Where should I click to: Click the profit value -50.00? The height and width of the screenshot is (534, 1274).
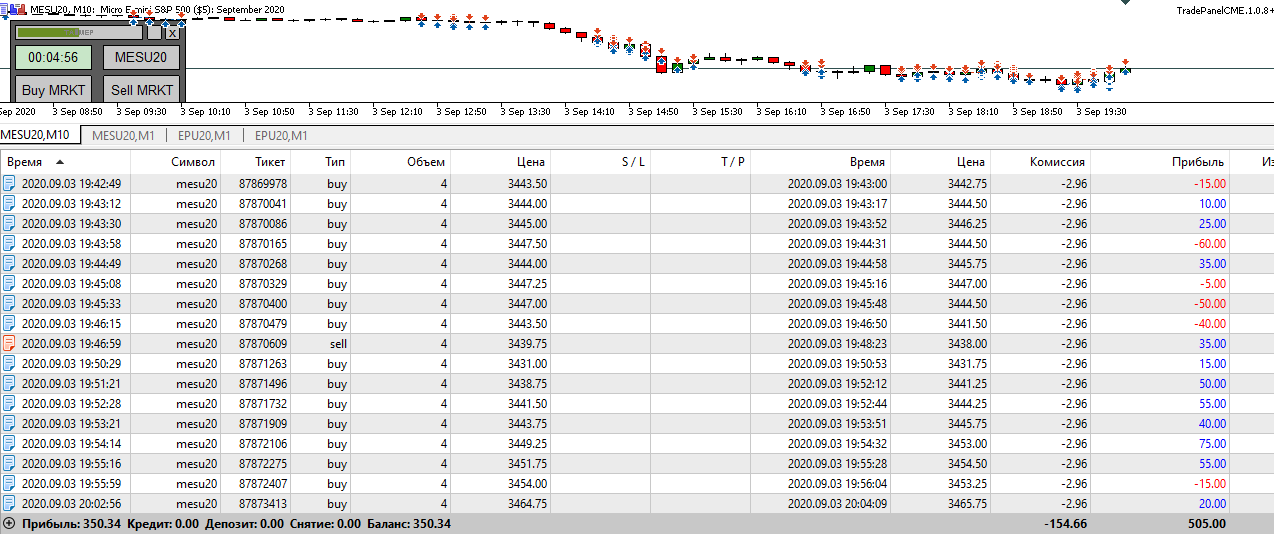point(1209,303)
